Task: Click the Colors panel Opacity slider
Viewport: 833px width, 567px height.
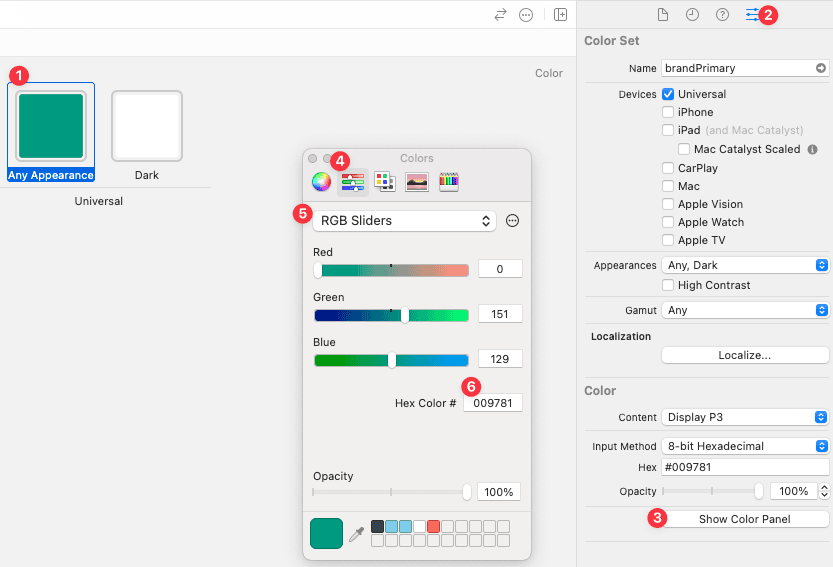Action: (392, 492)
